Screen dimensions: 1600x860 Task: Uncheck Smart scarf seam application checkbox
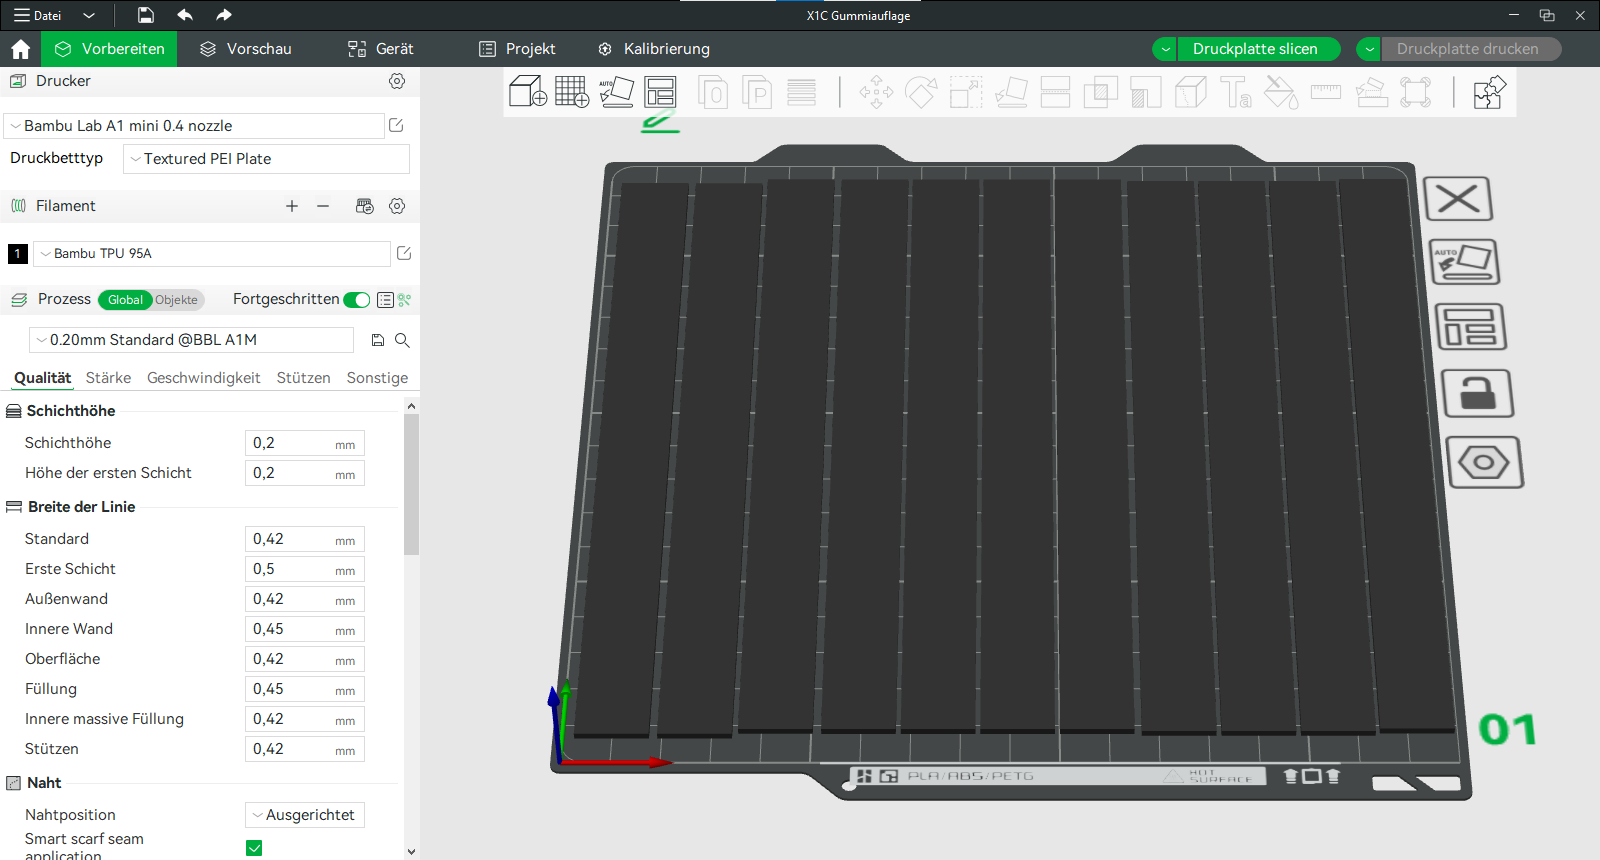pos(254,848)
